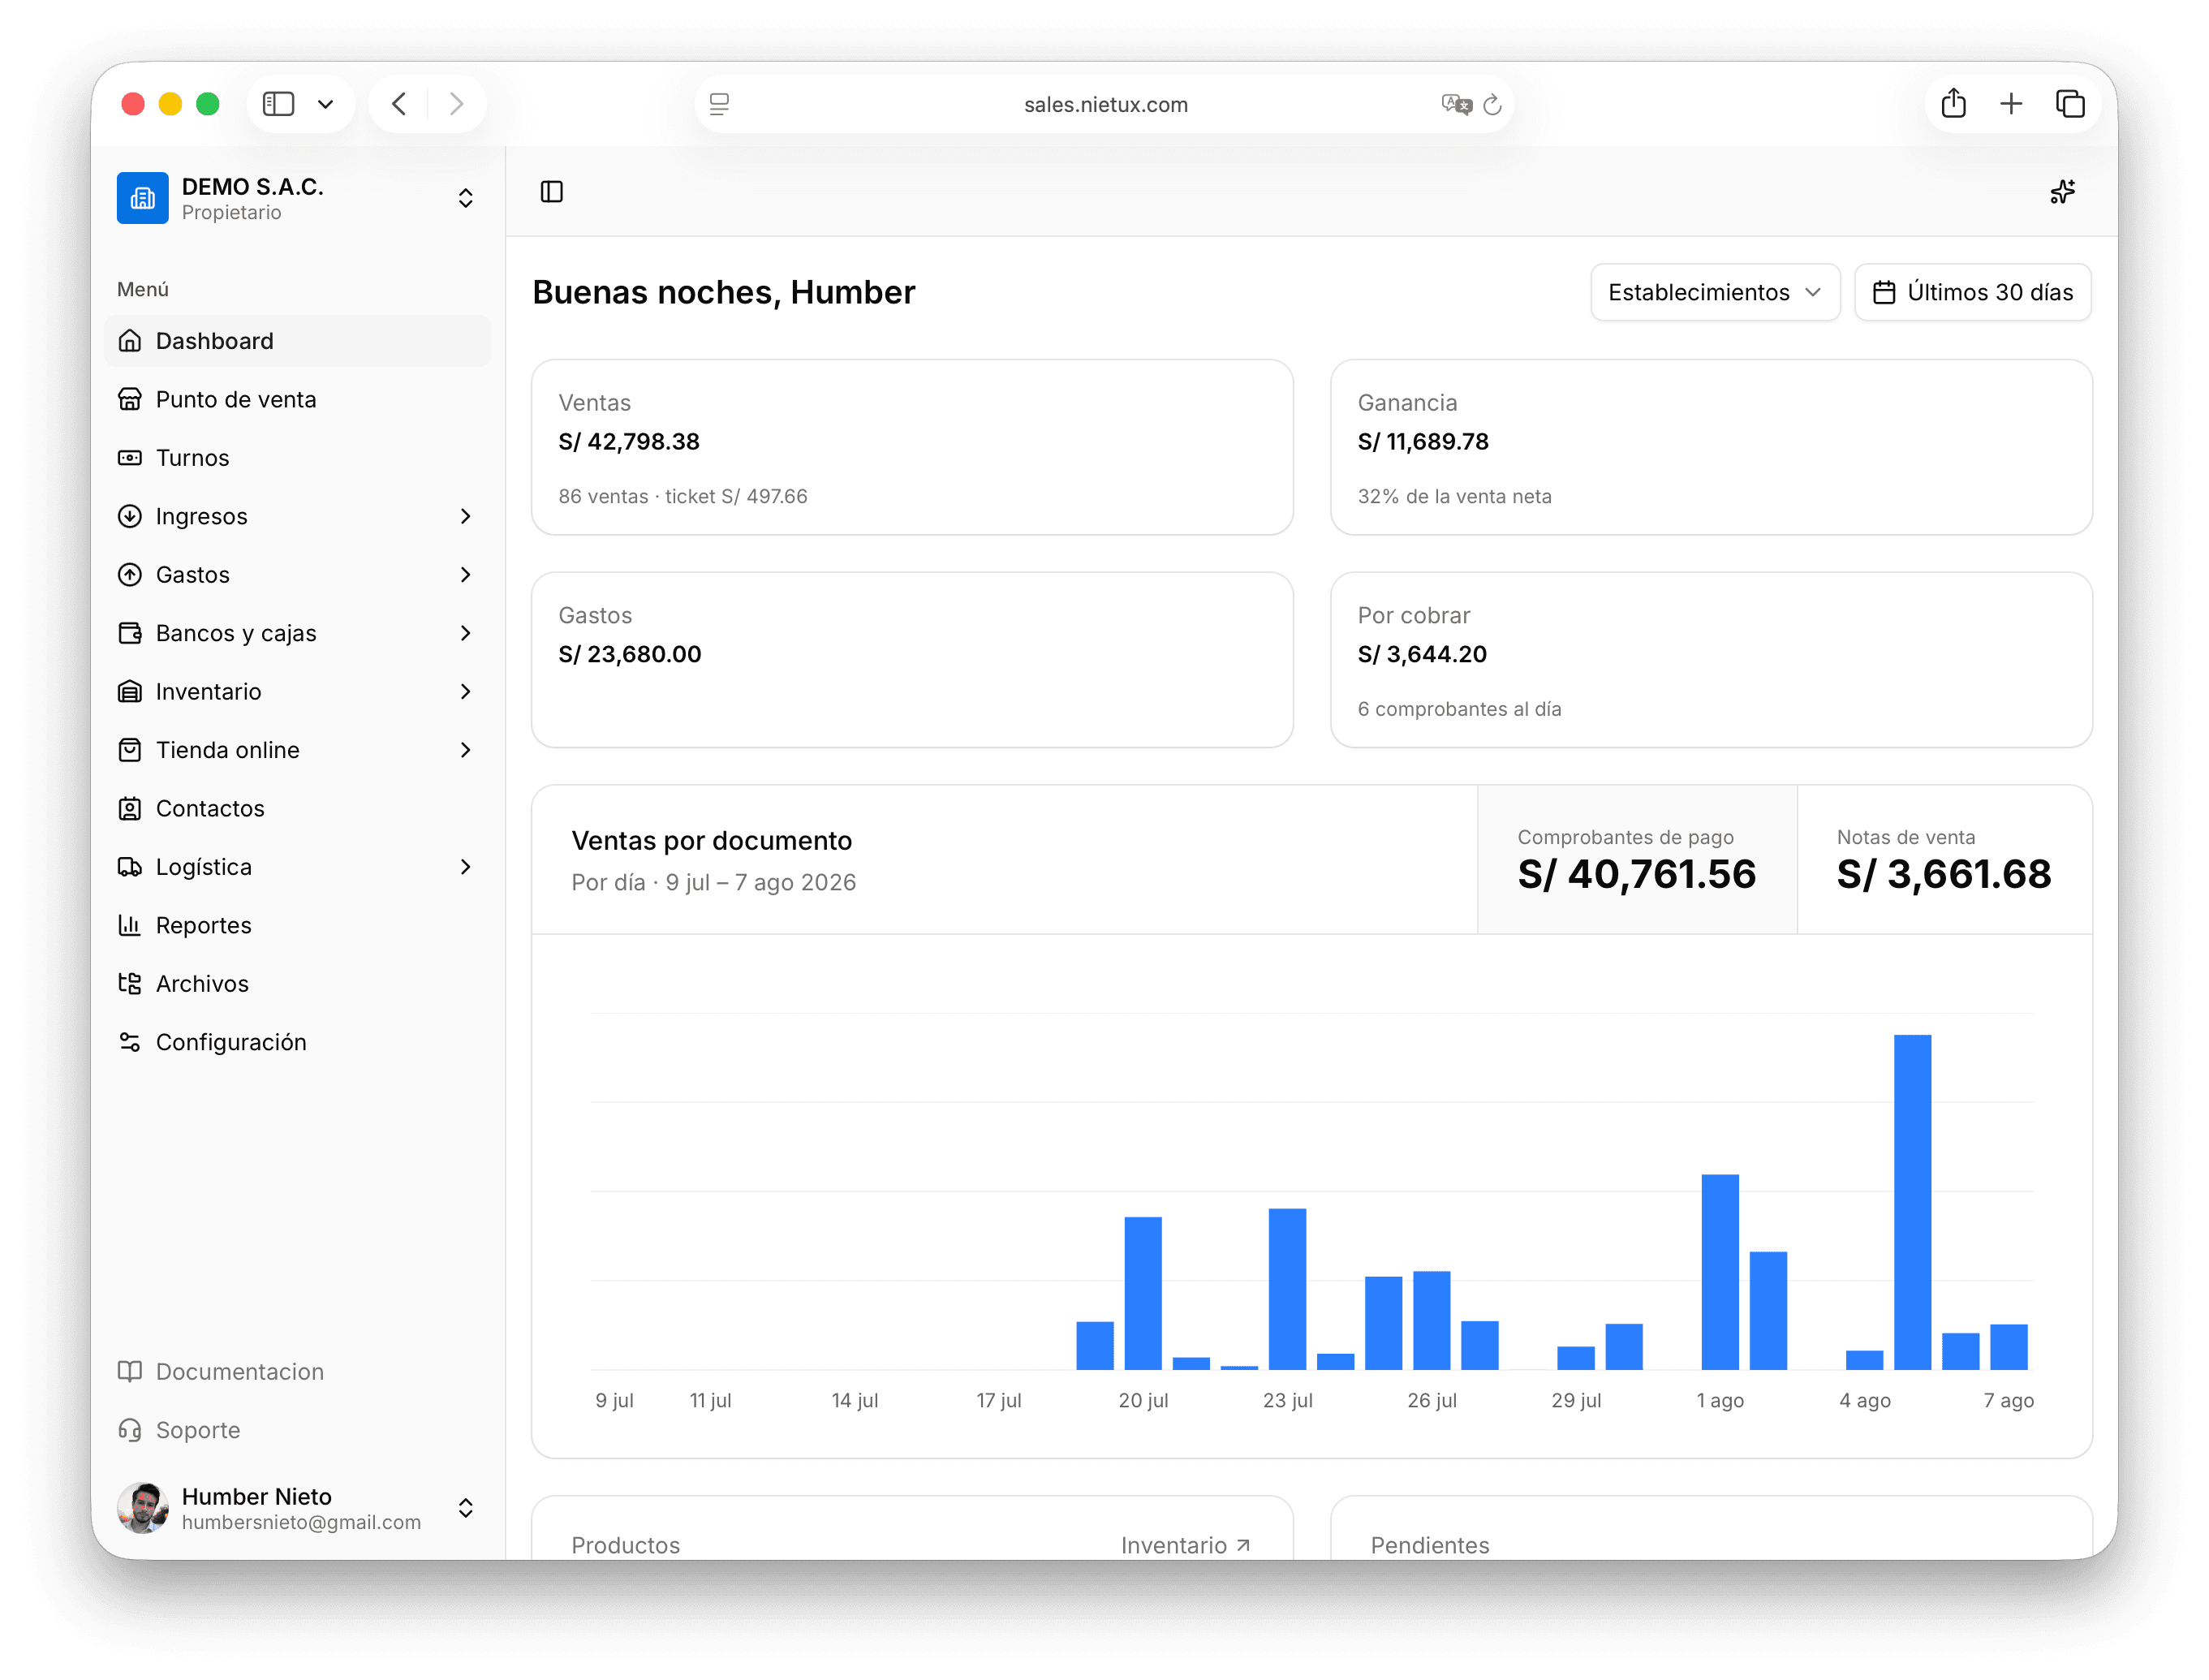Expand the Bancos y cajas chevron
This screenshot has height=1680, width=2209.
(465, 633)
